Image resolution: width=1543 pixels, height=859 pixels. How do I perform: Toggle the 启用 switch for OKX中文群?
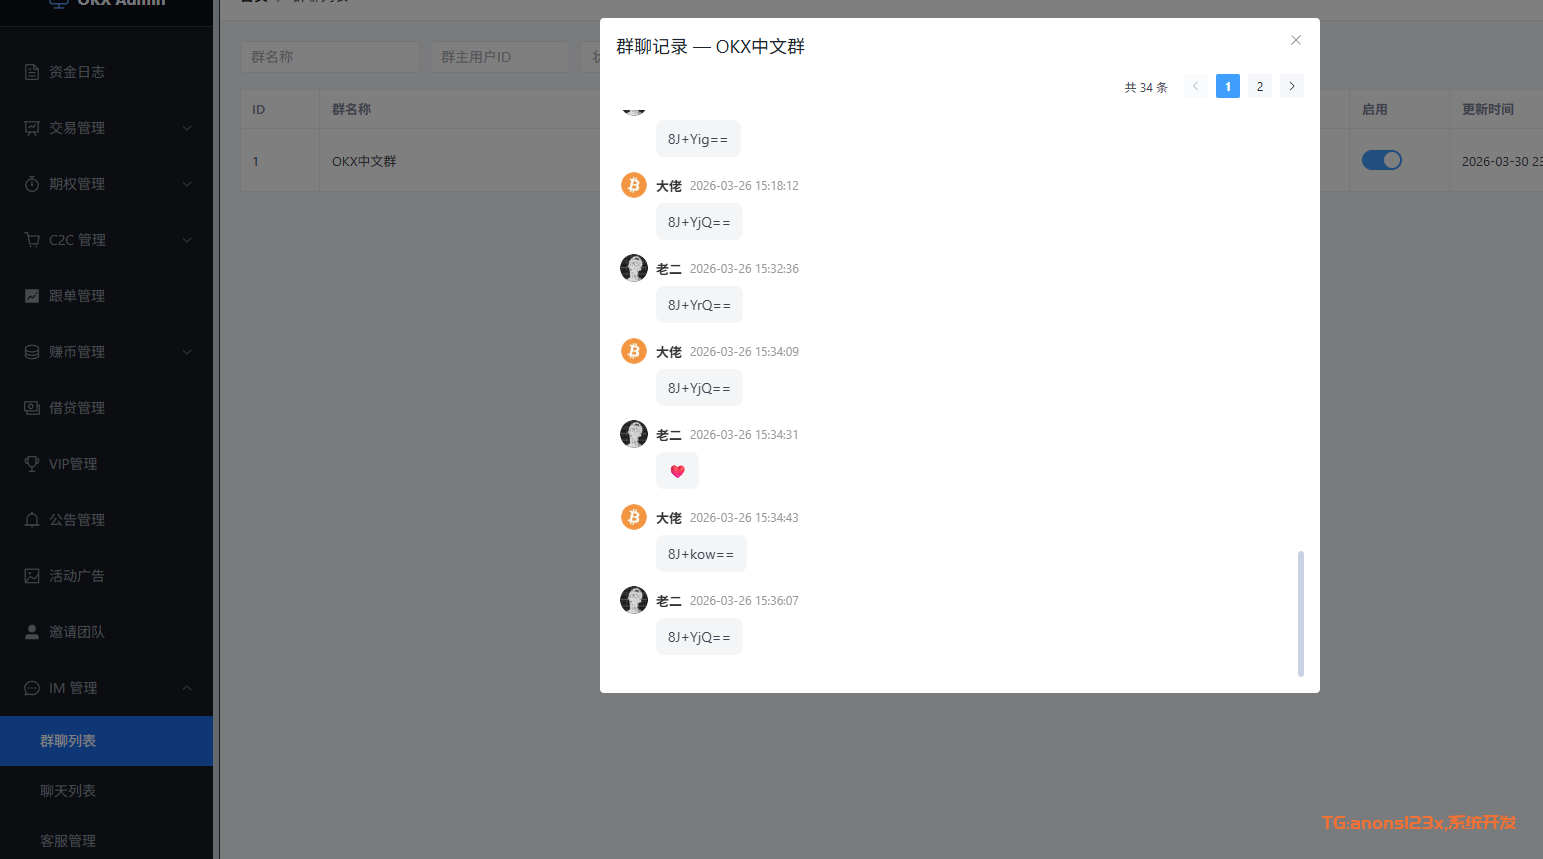[1381, 160]
